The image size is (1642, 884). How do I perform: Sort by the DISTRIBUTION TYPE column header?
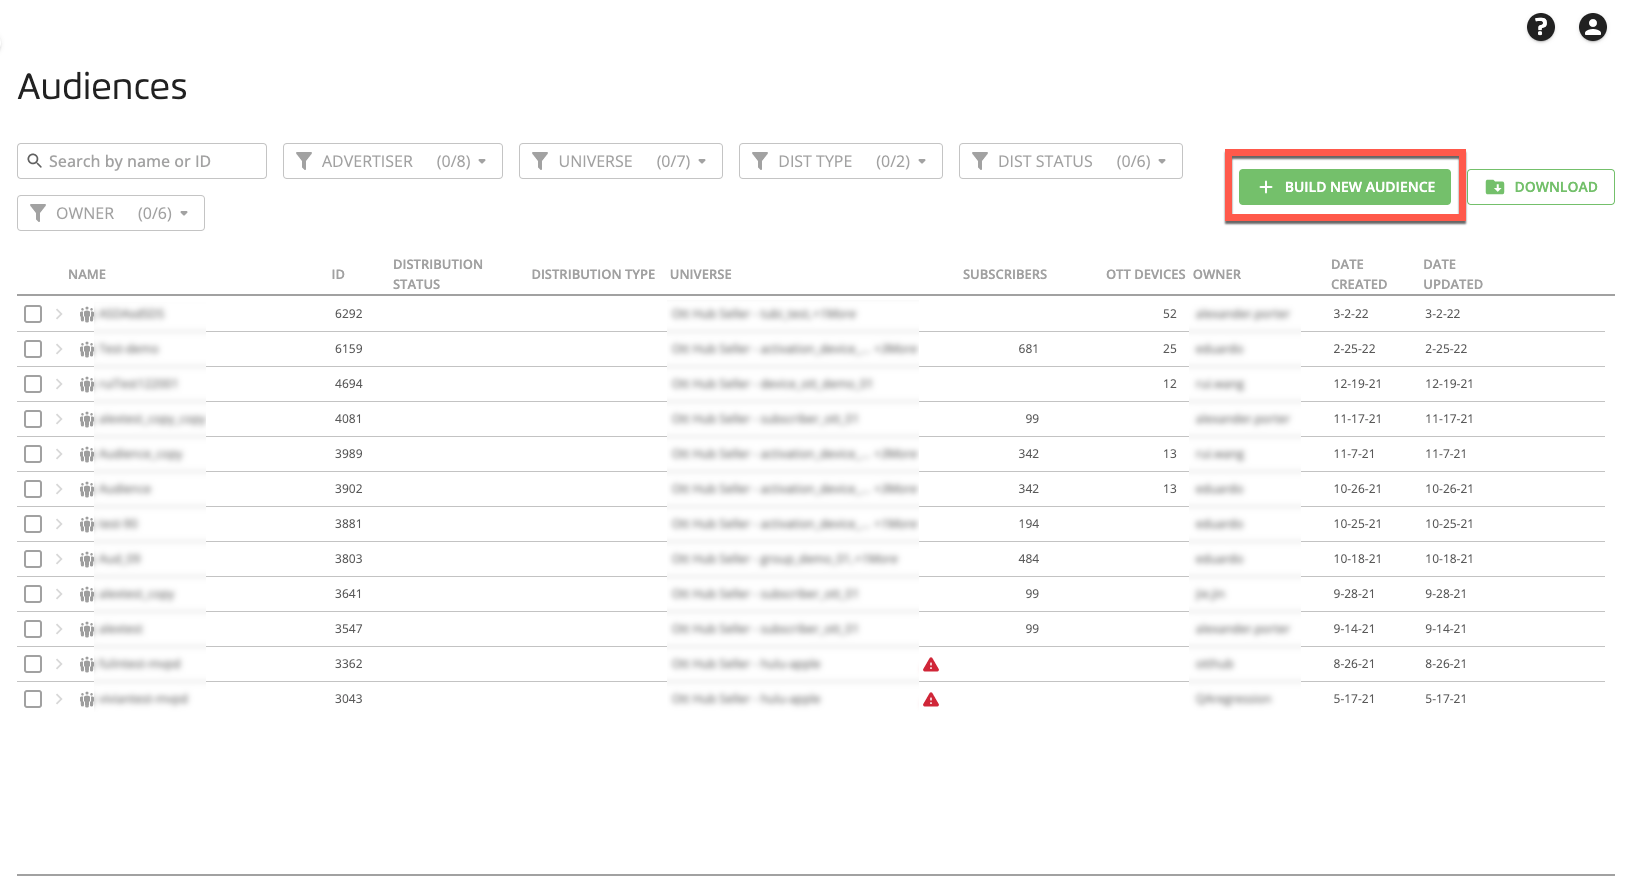593,274
